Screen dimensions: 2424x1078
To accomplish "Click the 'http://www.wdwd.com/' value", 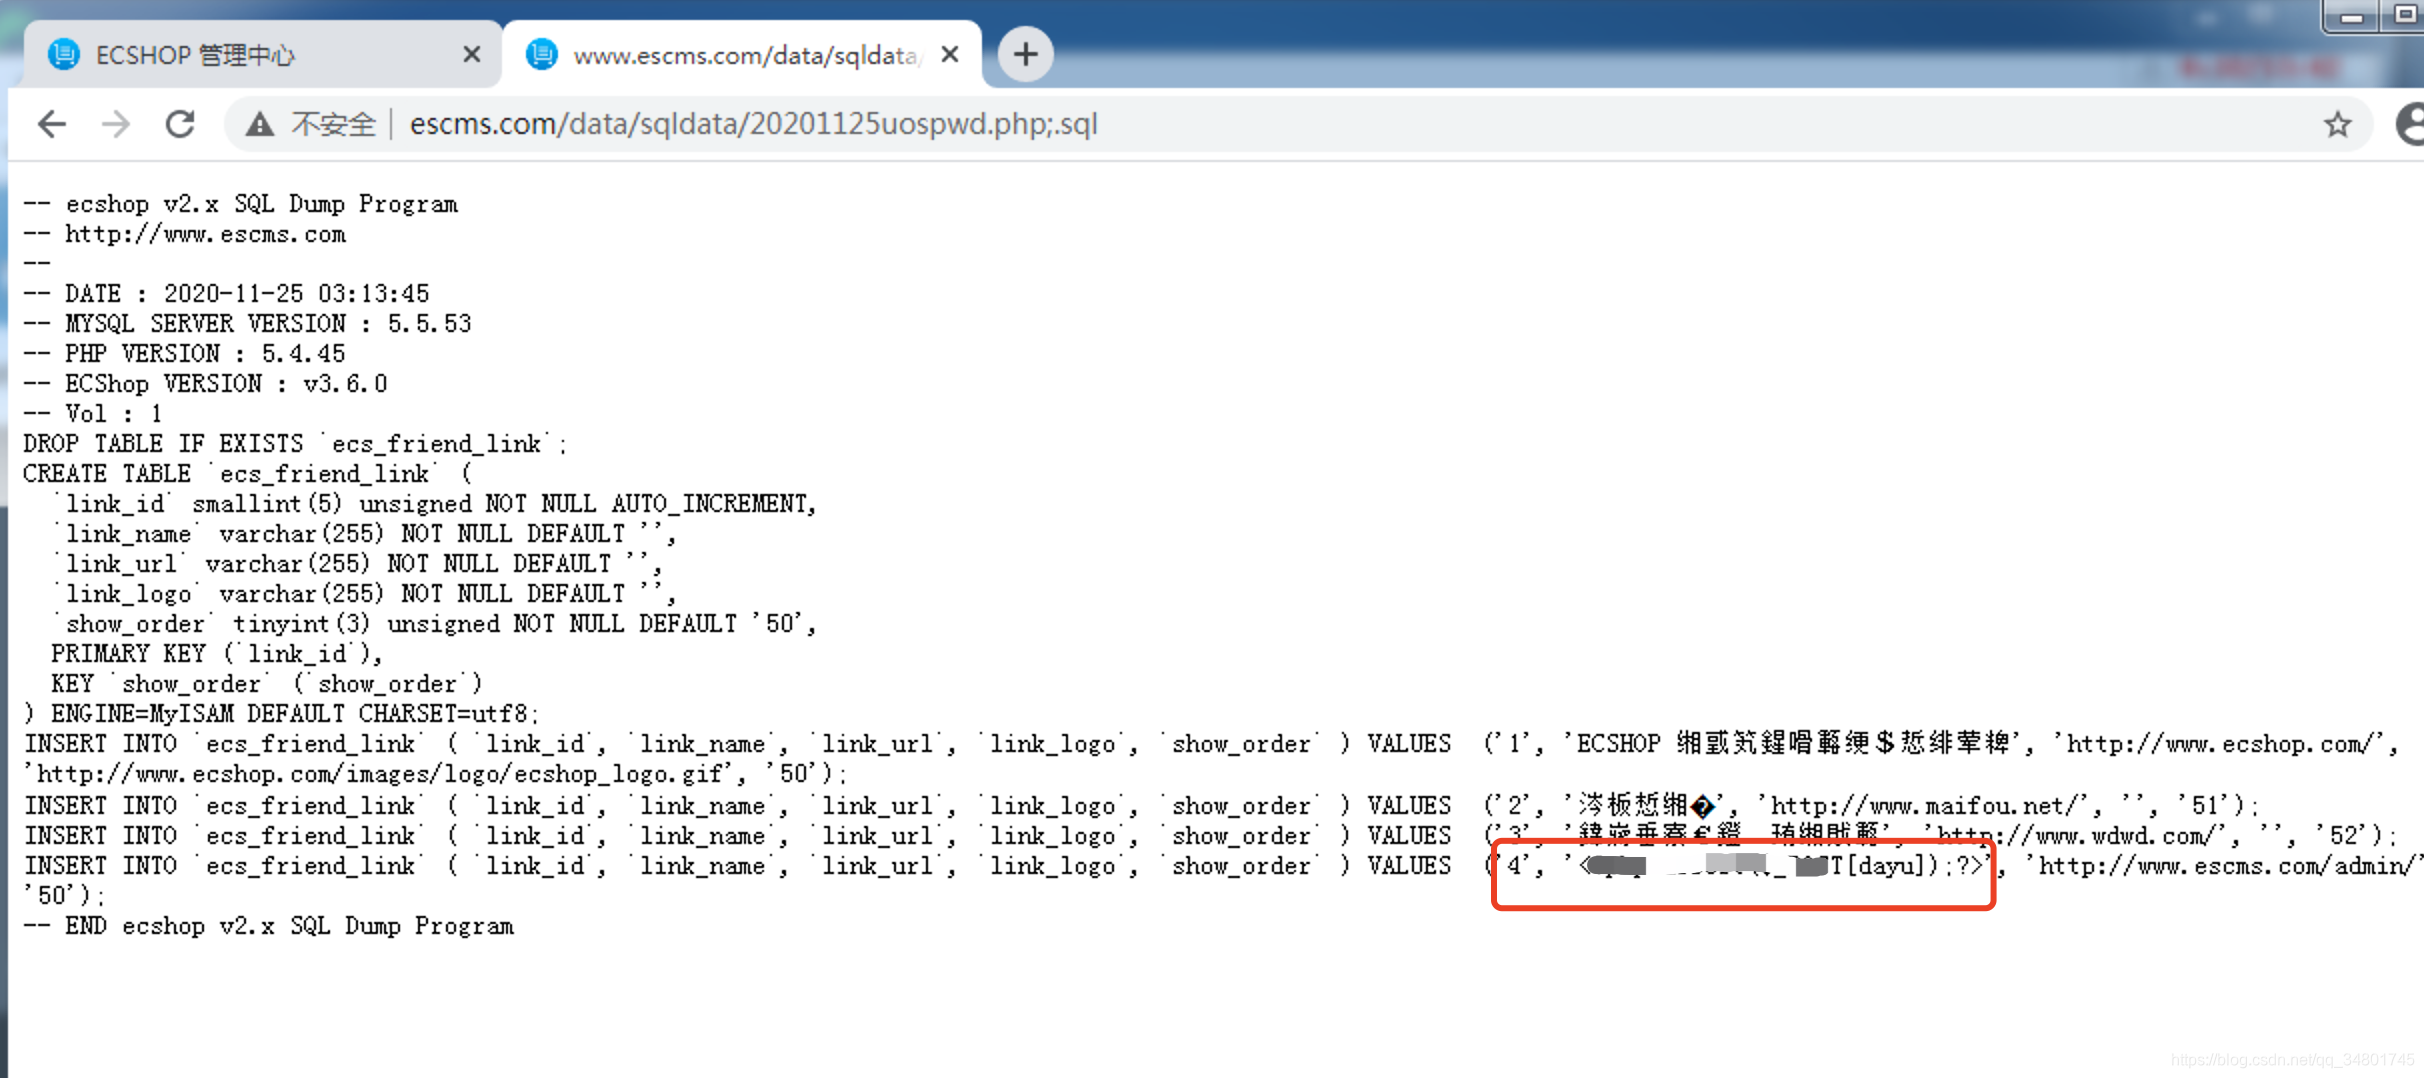I will (x=2082, y=836).
